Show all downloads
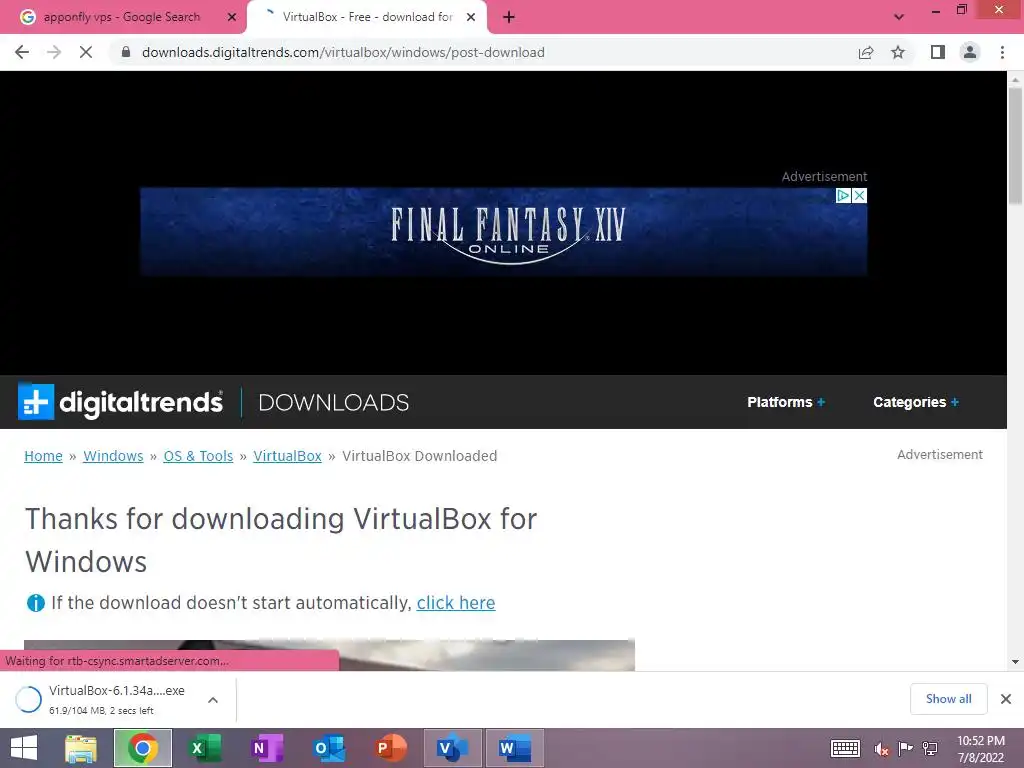1024x768 pixels. (x=948, y=699)
